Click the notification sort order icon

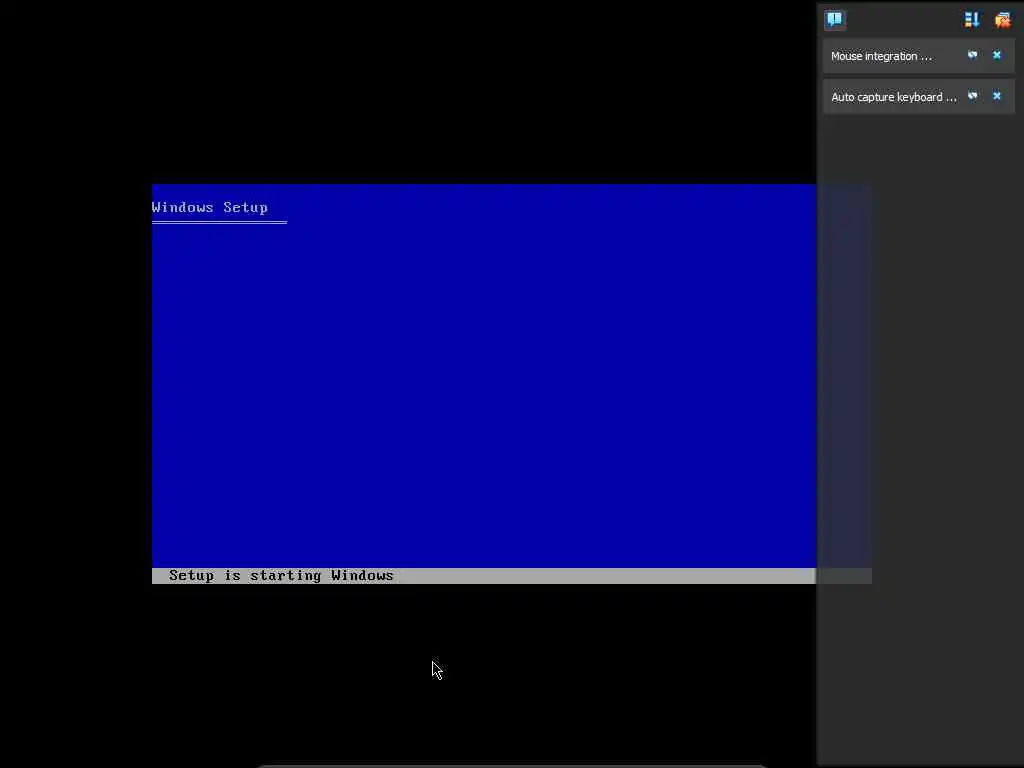972,20
